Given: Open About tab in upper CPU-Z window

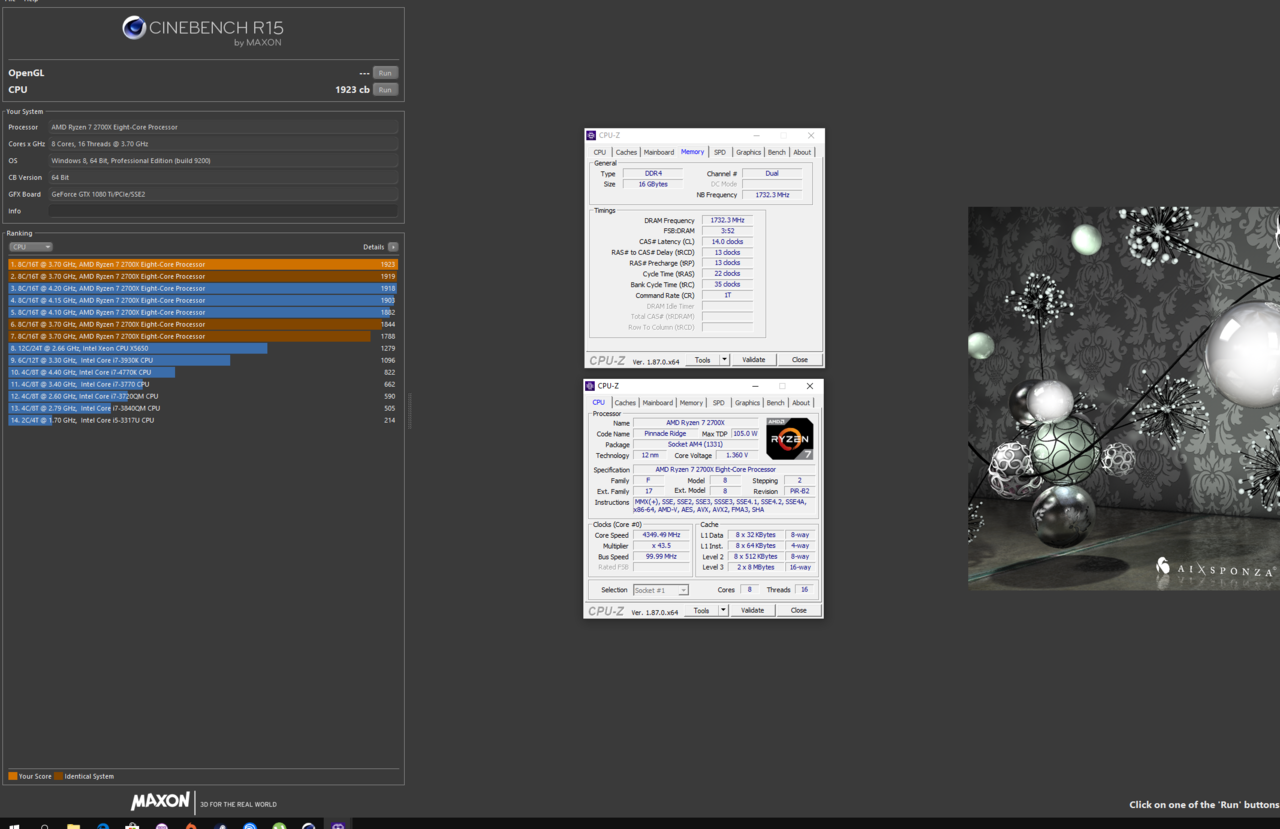Looking at the screenshot, I should [803, 153].
